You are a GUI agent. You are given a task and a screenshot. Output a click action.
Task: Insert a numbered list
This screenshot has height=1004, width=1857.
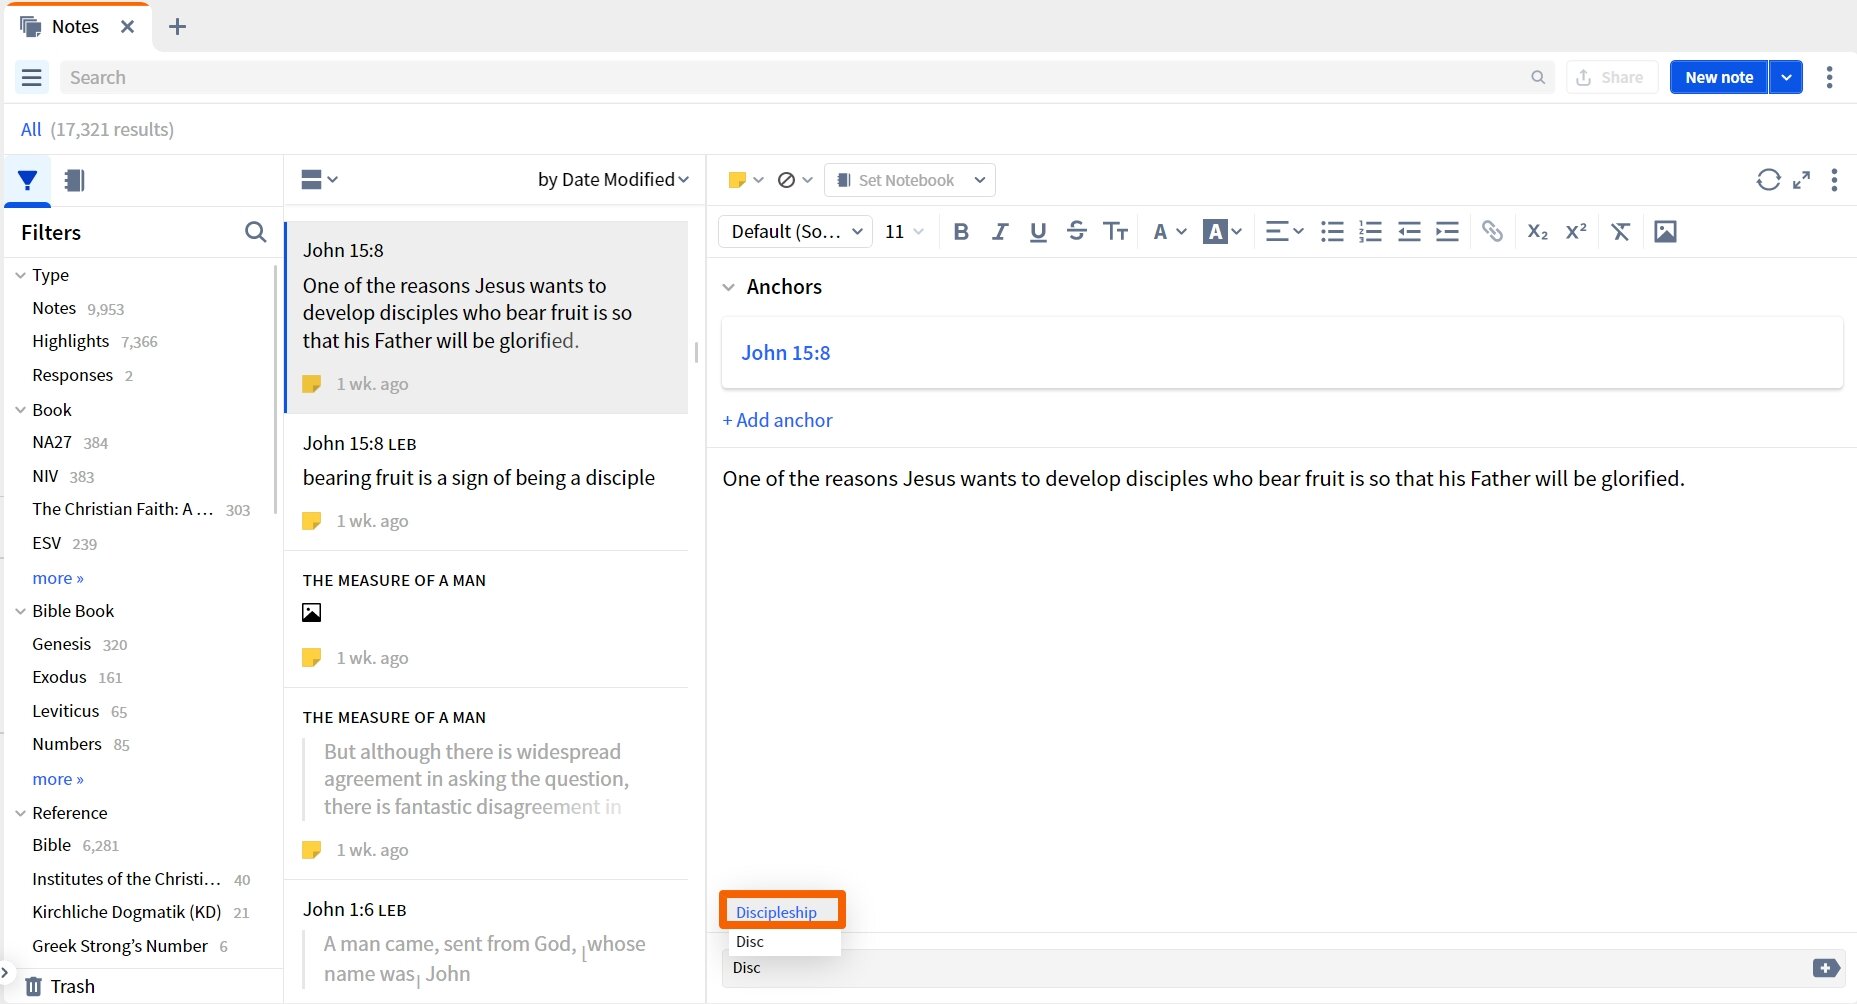tap(1370, 232)
